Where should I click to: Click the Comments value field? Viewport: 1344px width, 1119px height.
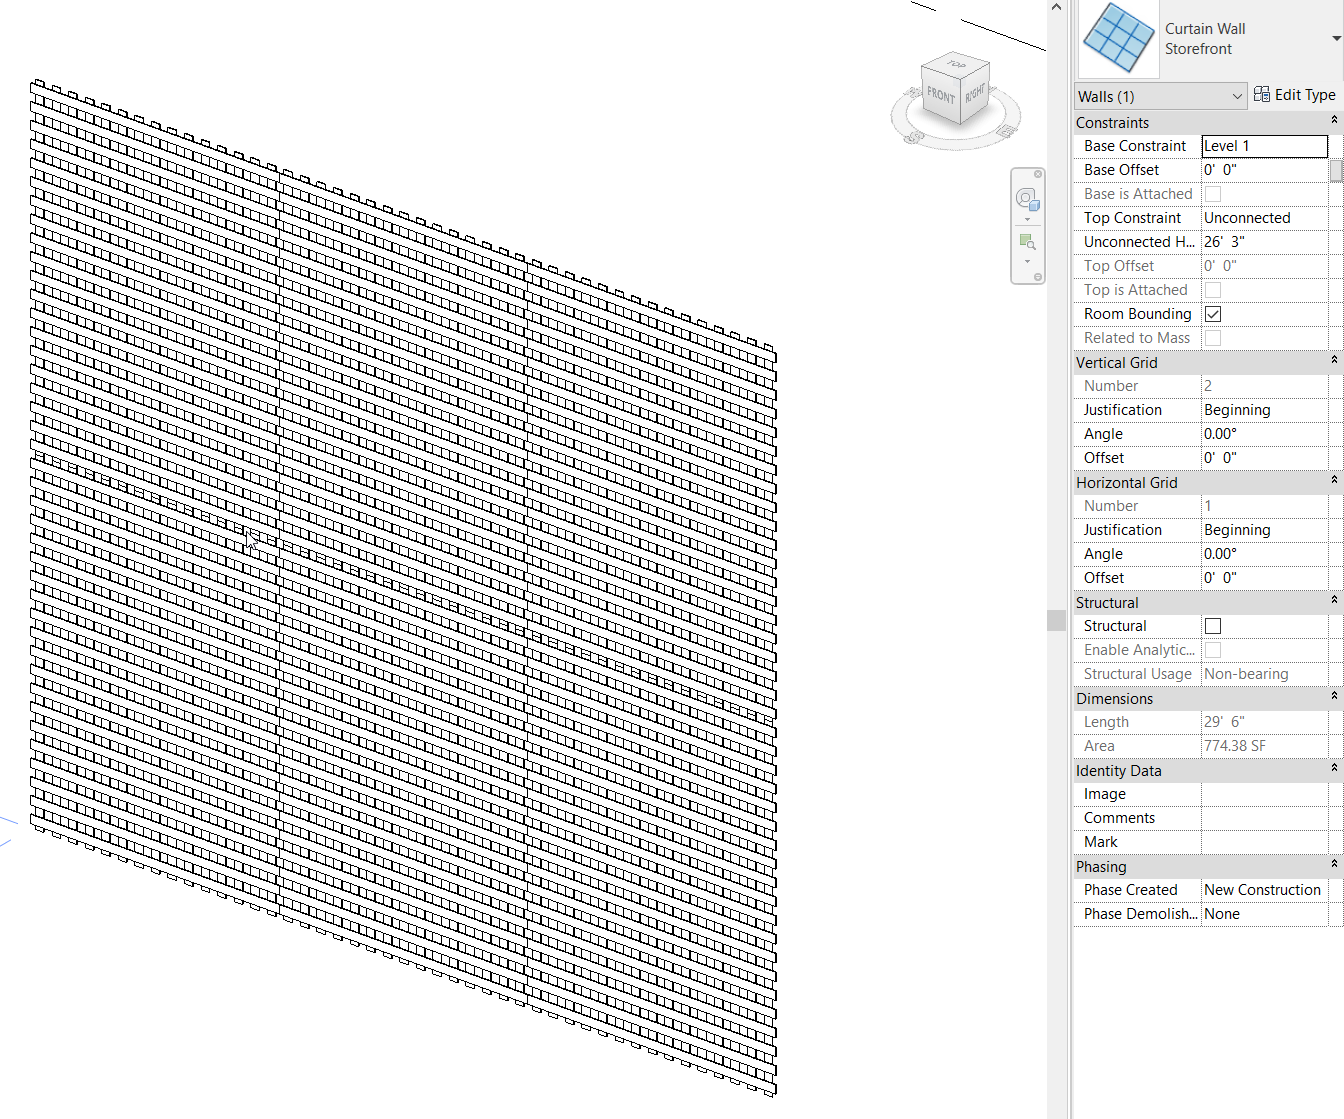pos(1265,818)
